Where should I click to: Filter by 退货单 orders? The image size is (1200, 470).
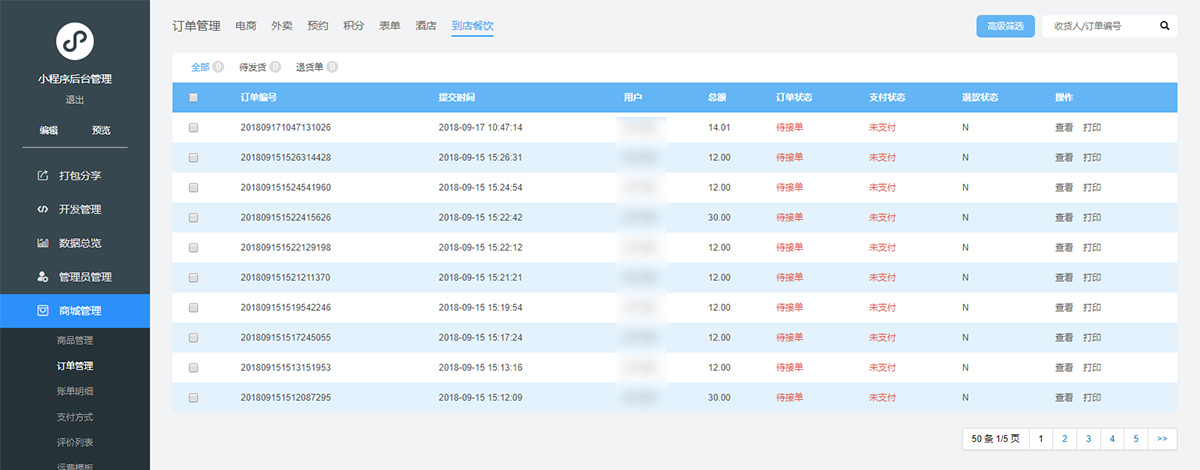pyautogui.click(x=310, y=67)
